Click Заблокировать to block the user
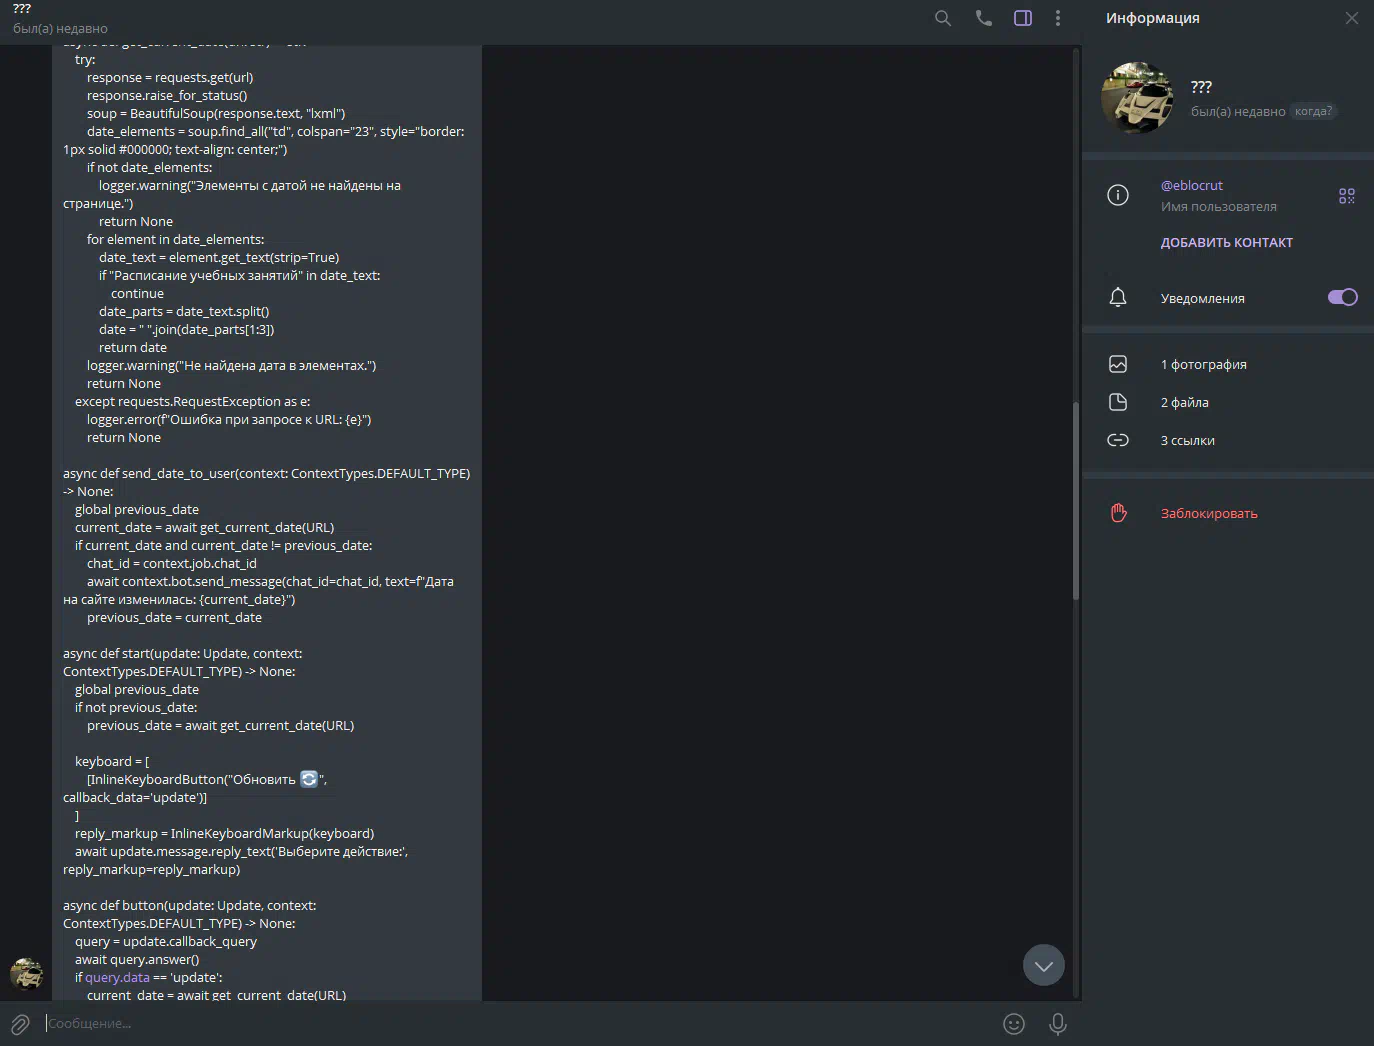 click(x=1208, y=514)
